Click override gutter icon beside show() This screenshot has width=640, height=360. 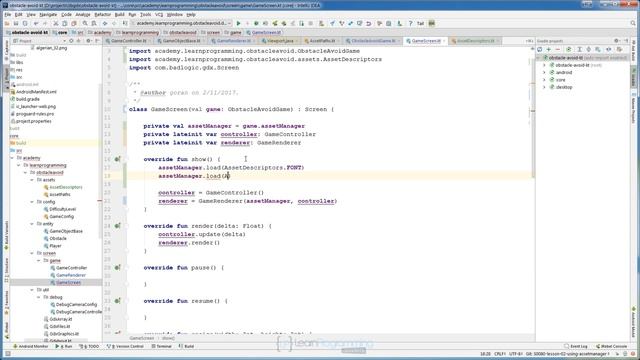pyautogui.click(x=118, y=159)
